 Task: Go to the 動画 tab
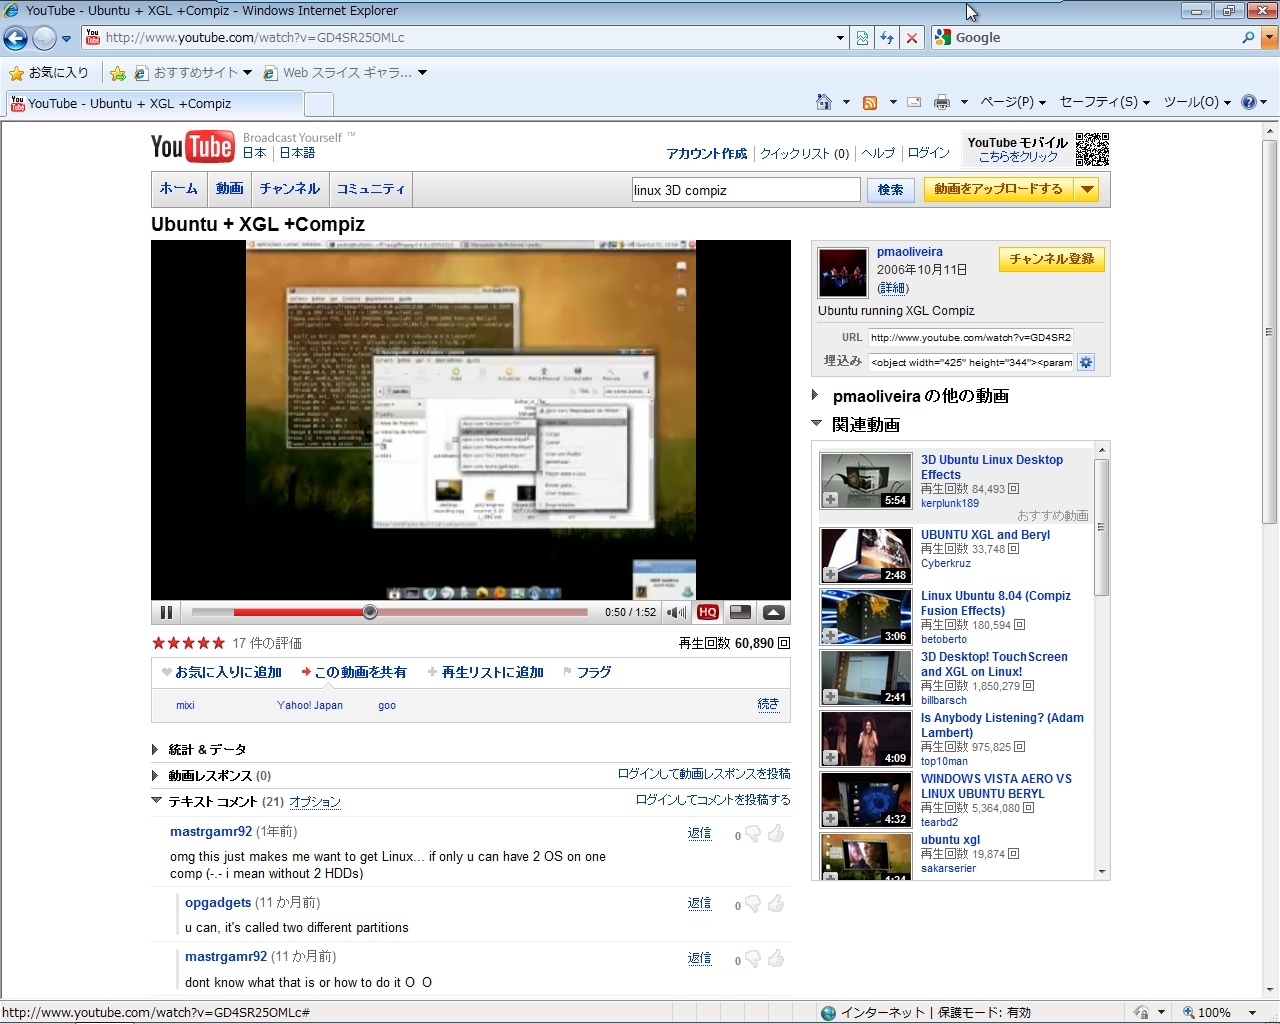tap(229, 188)
